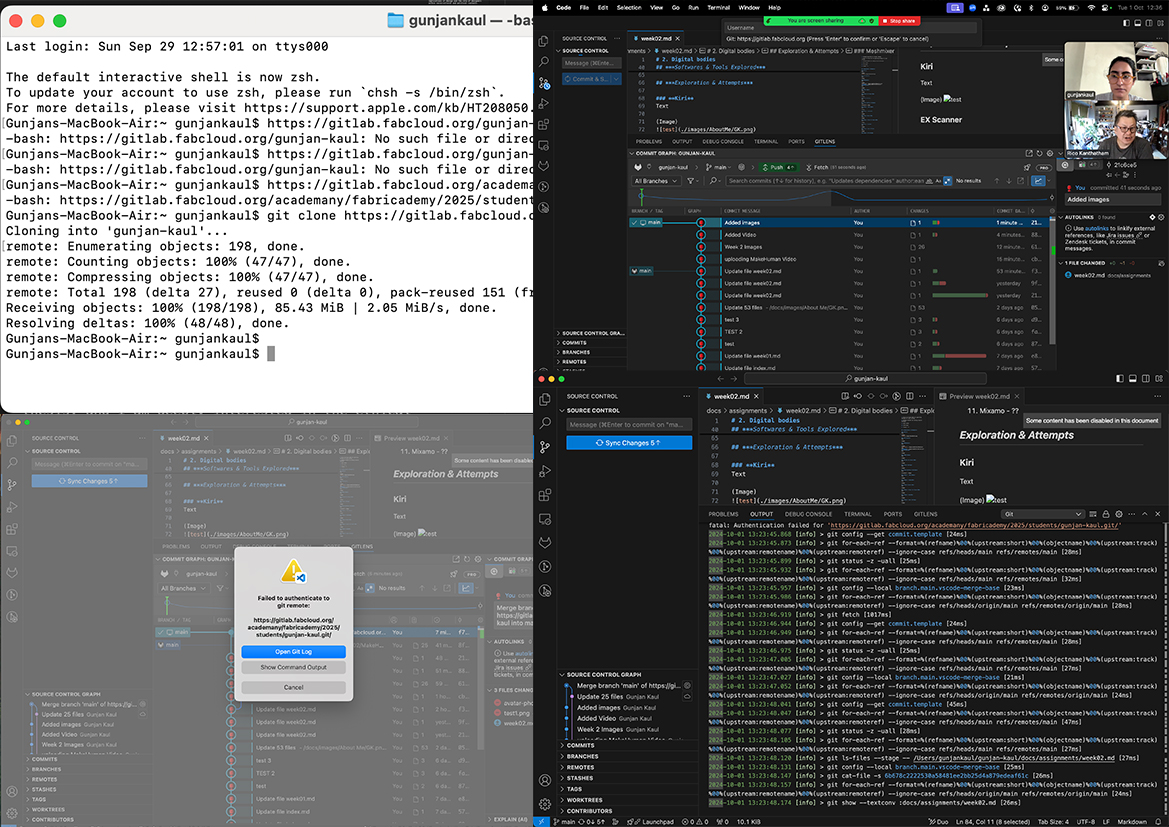The image size is (1169, 827).
Task: Maximize the Output panel with the up chevron
Action: pyautogui.click(x=1144, y=514)
